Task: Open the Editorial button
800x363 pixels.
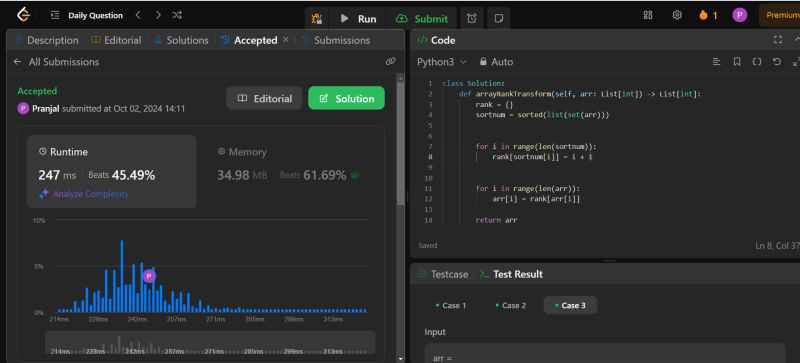Action: point(264,98)
